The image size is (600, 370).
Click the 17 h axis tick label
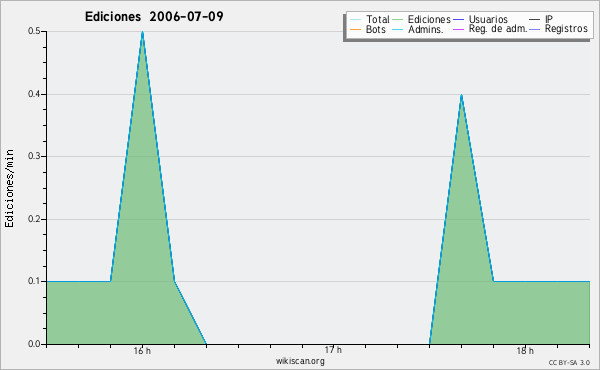coord(333,350)
